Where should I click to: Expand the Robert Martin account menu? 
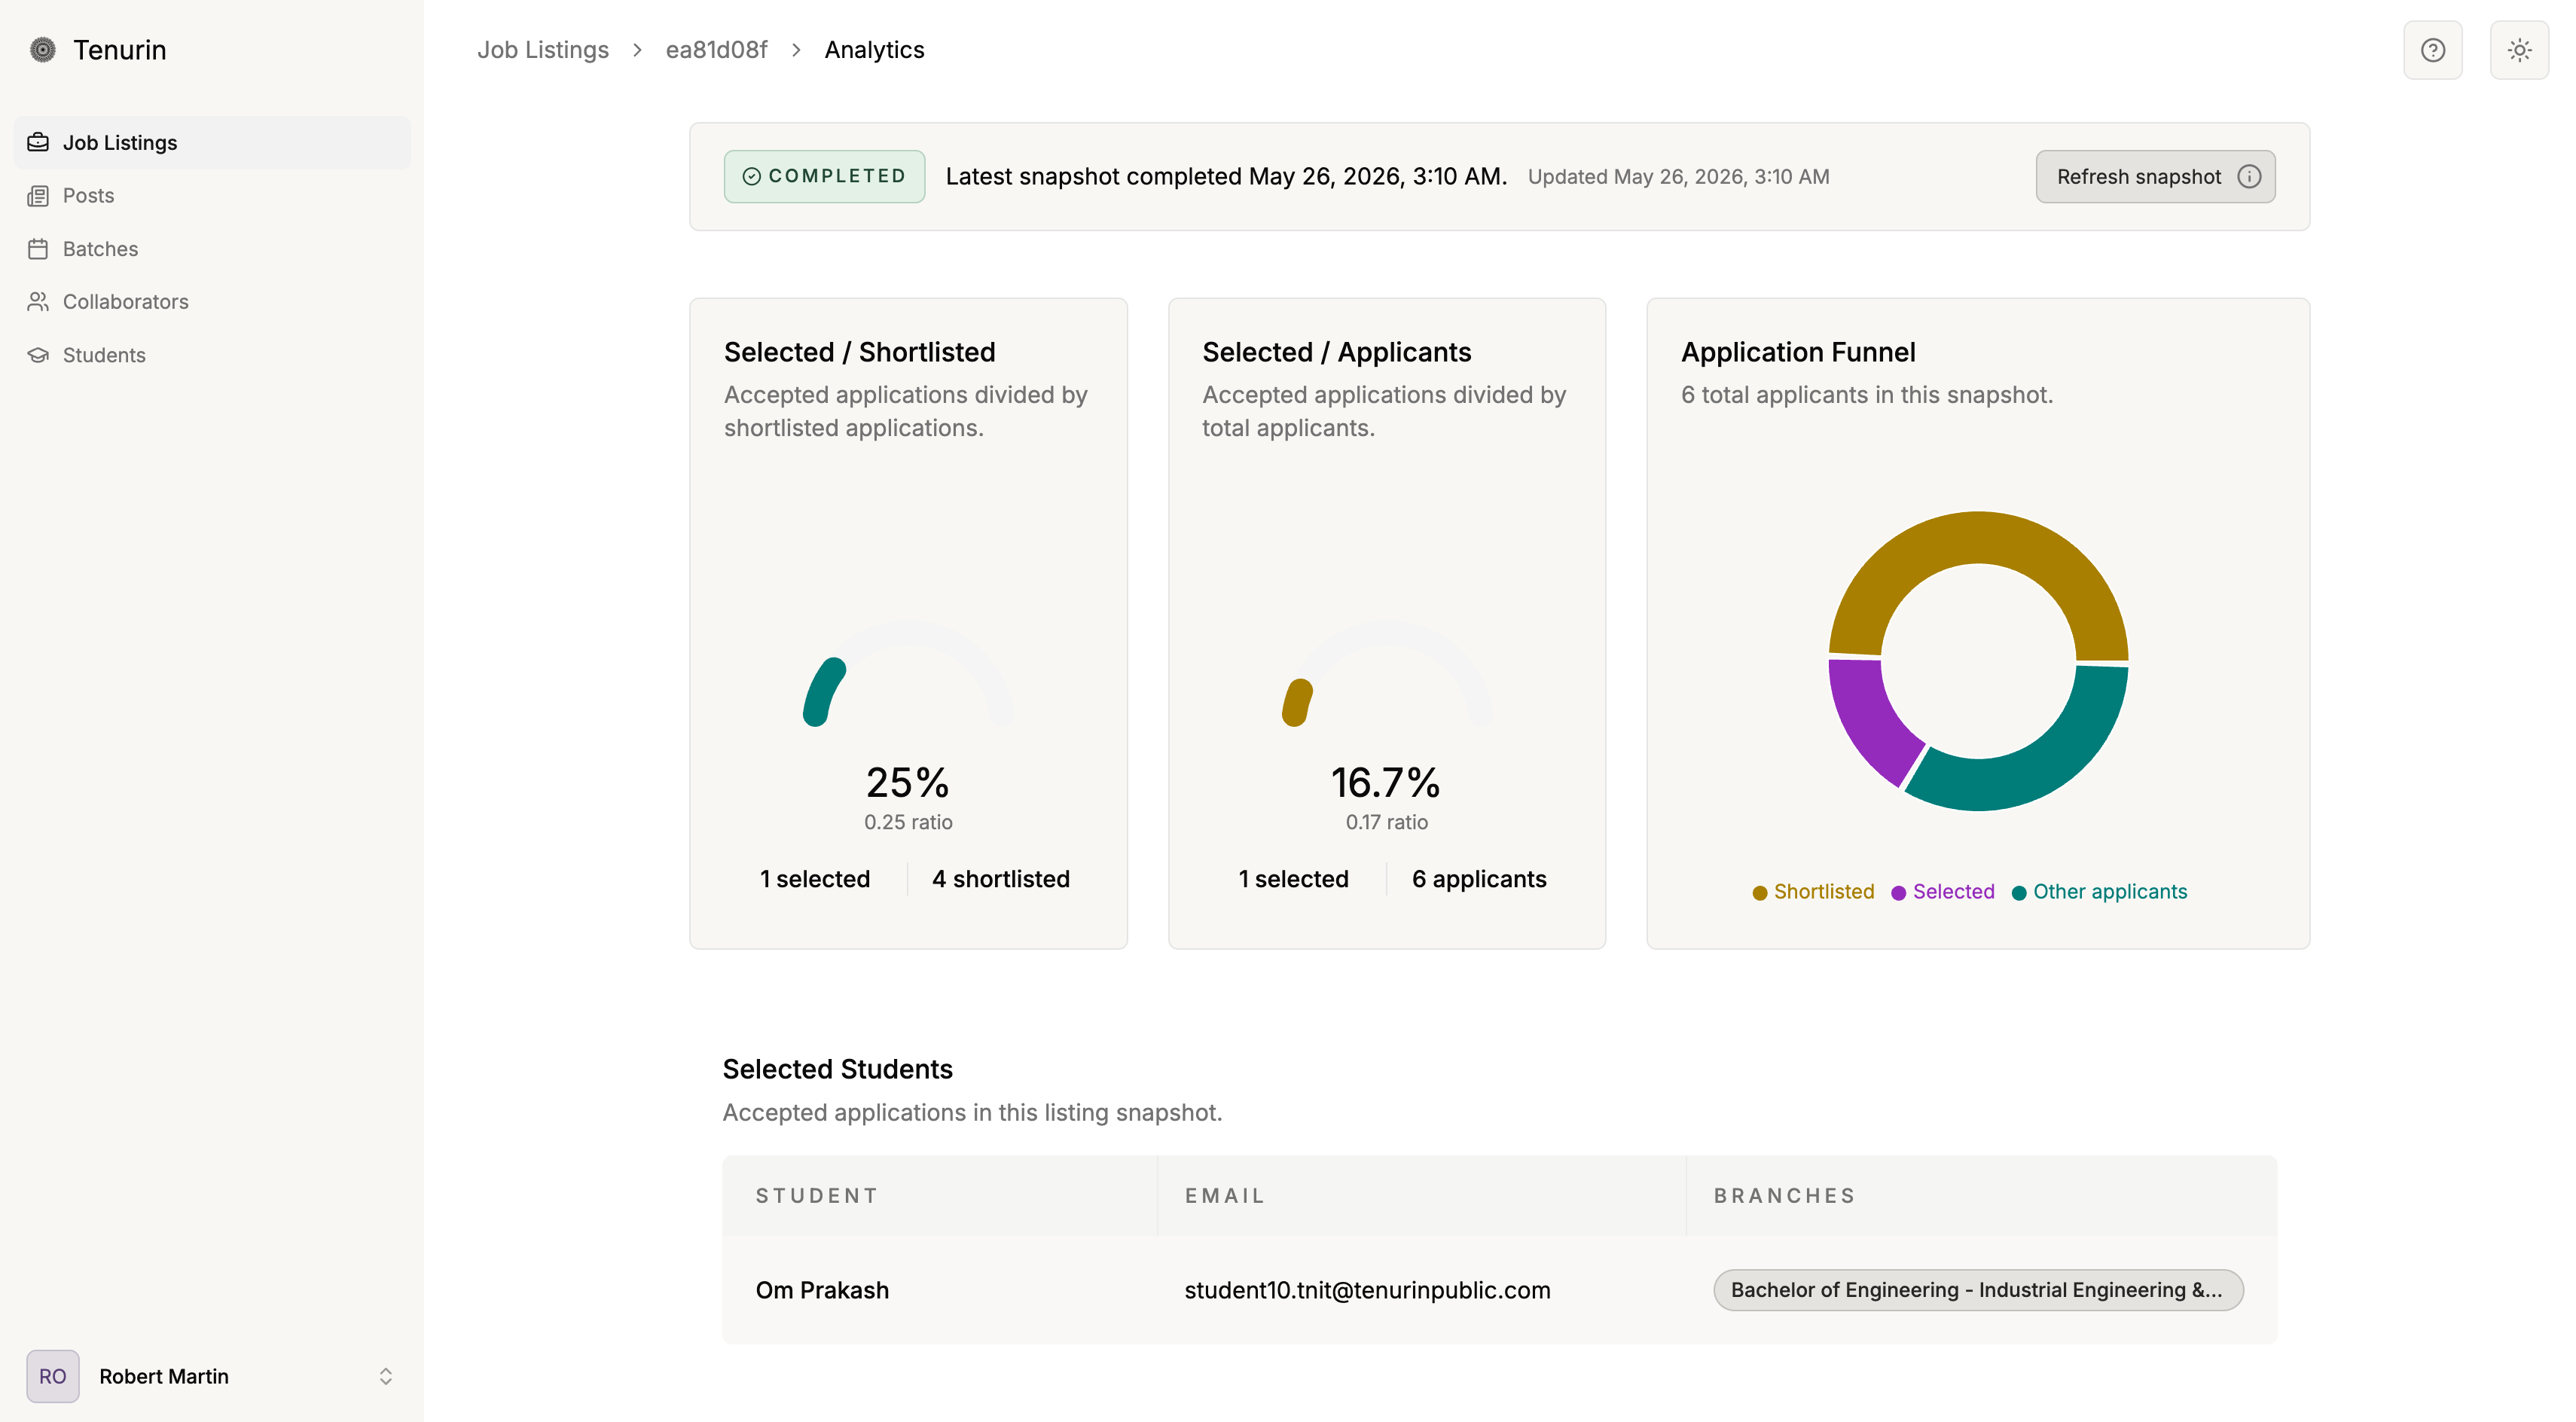pos(212,1376)
